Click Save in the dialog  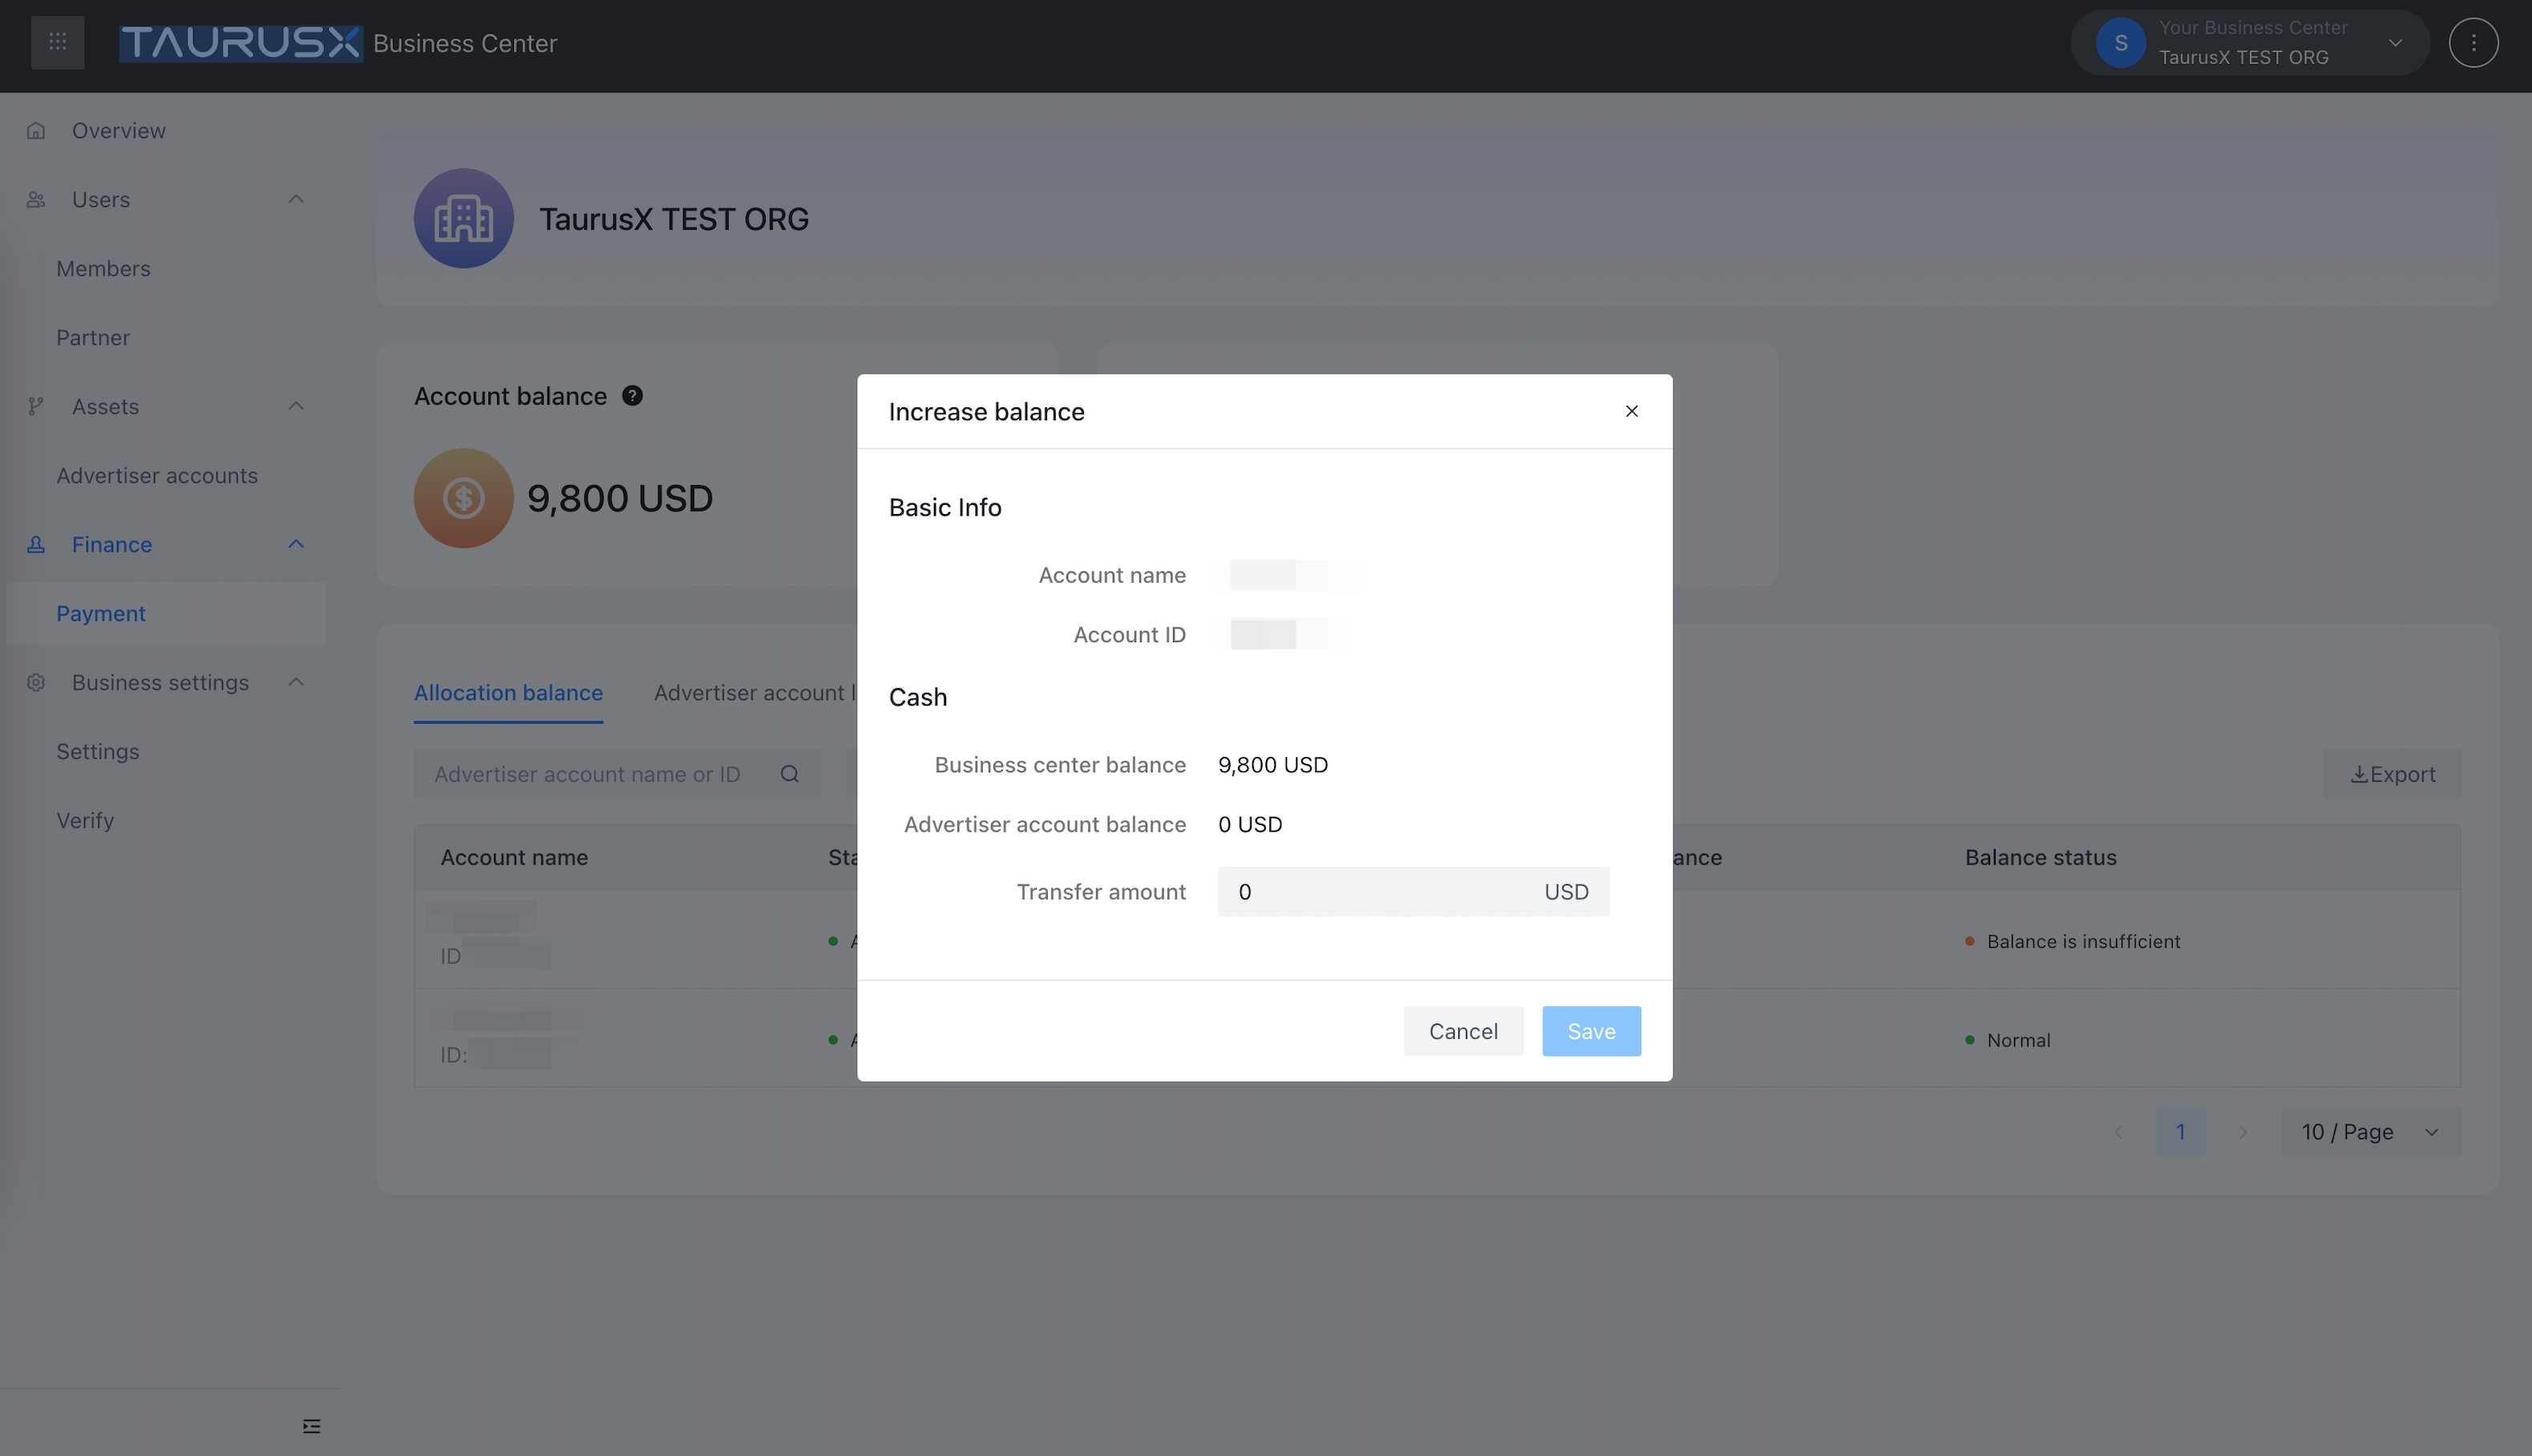tap(1591, 1031)
